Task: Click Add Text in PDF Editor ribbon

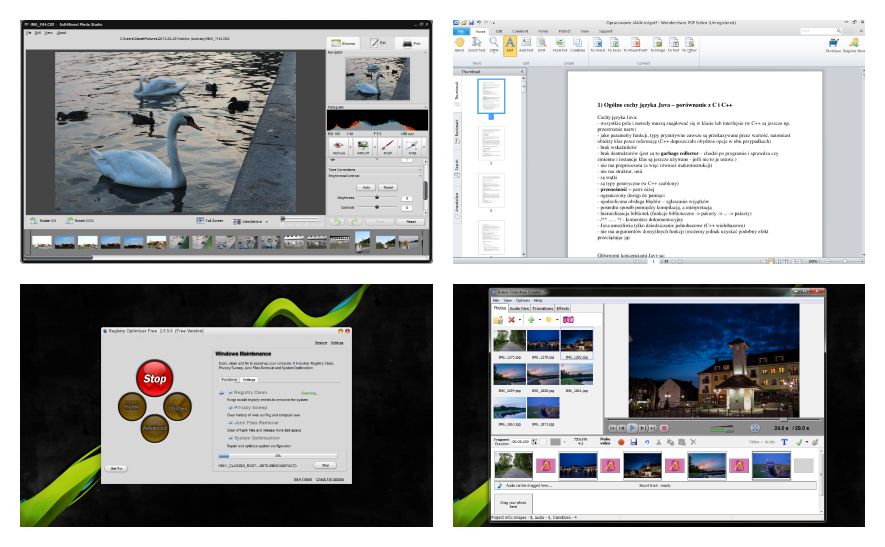Action: click(x=525, y=45)
